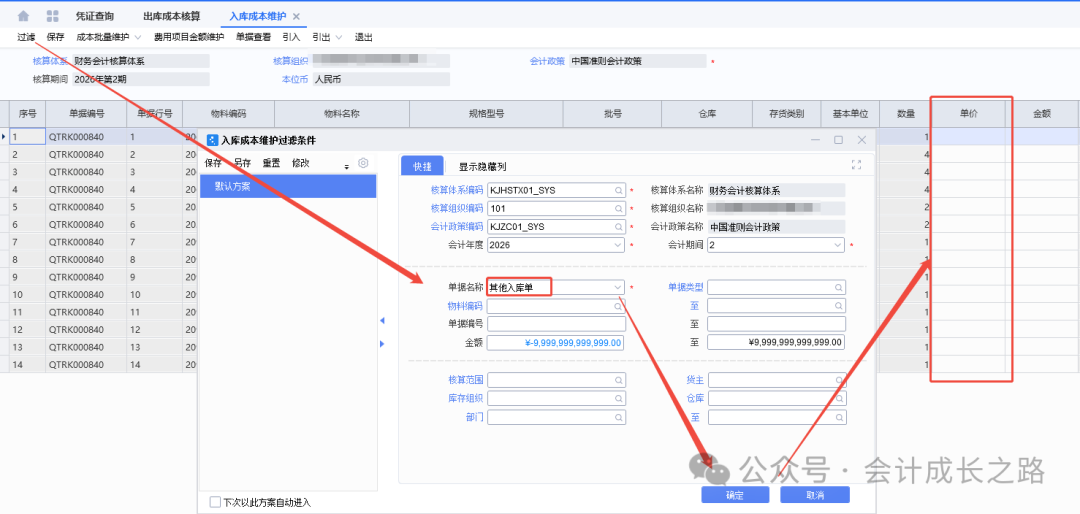Open the four-square app grid menu
1080x514 pixels.
[x=52, y=16]
